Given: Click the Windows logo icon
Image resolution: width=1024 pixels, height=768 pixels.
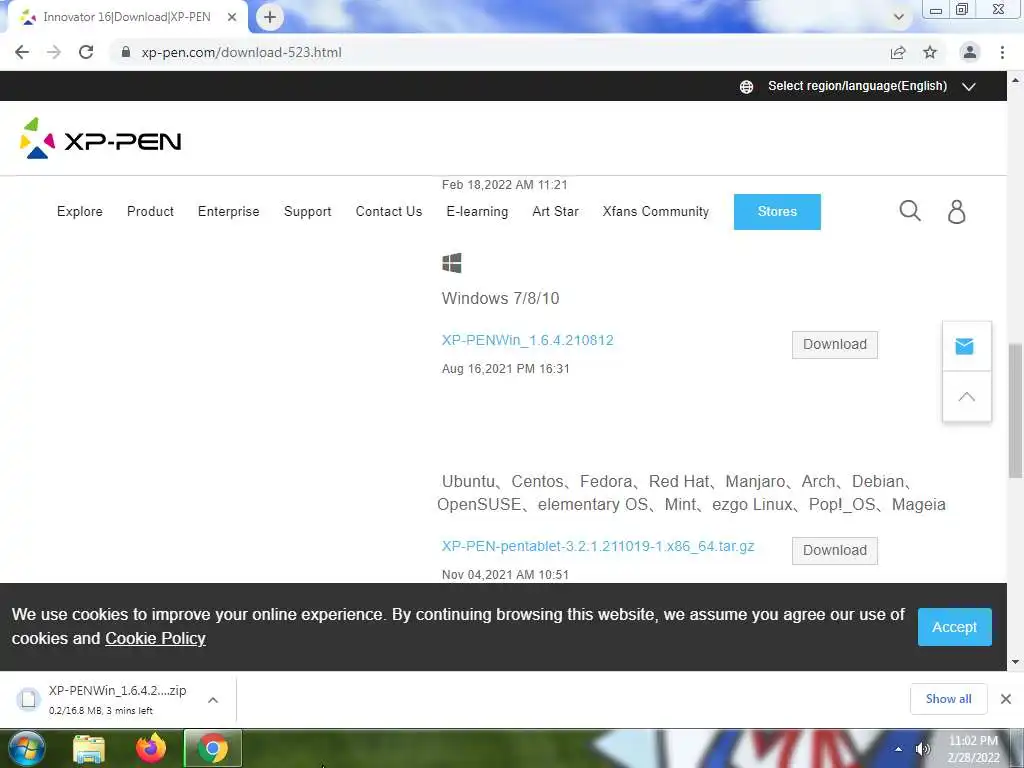Looking at the screenshot, I should click(451, 263).
